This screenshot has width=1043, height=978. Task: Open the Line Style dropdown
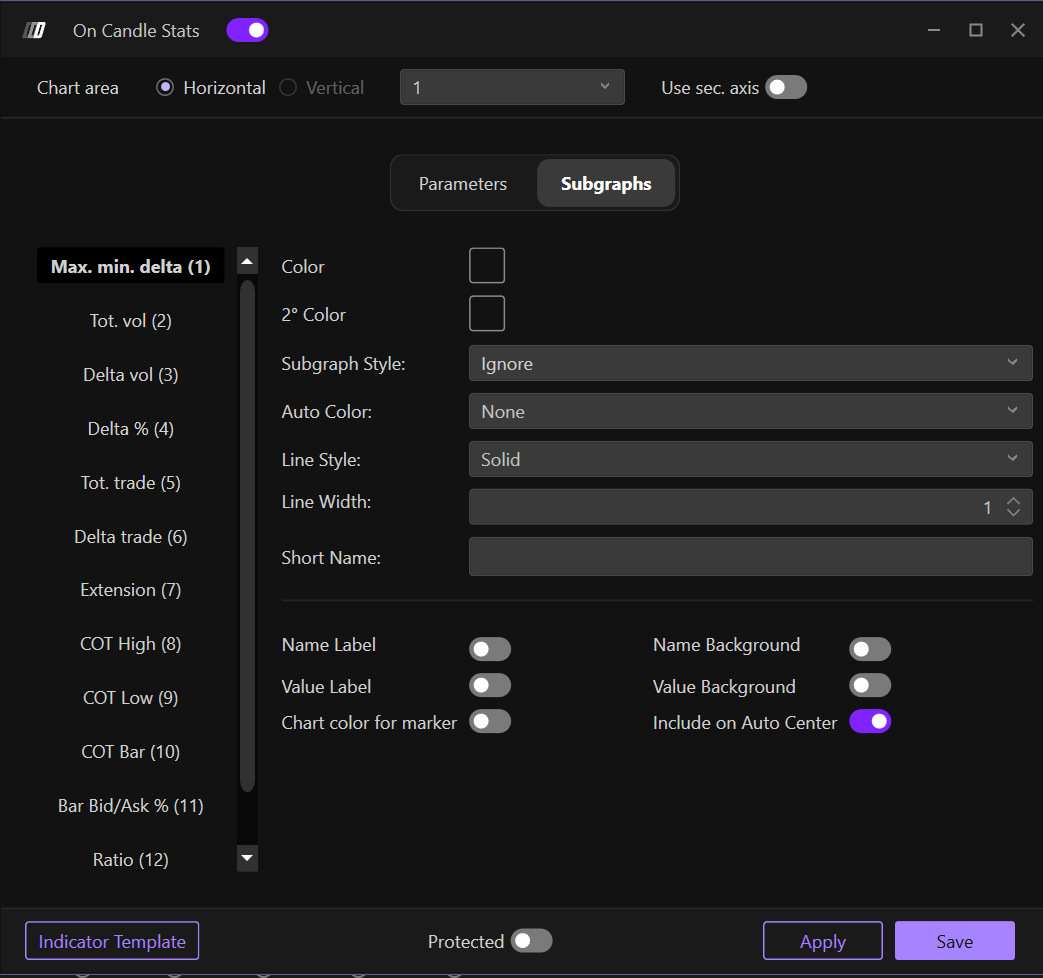(x=750, y=460)
